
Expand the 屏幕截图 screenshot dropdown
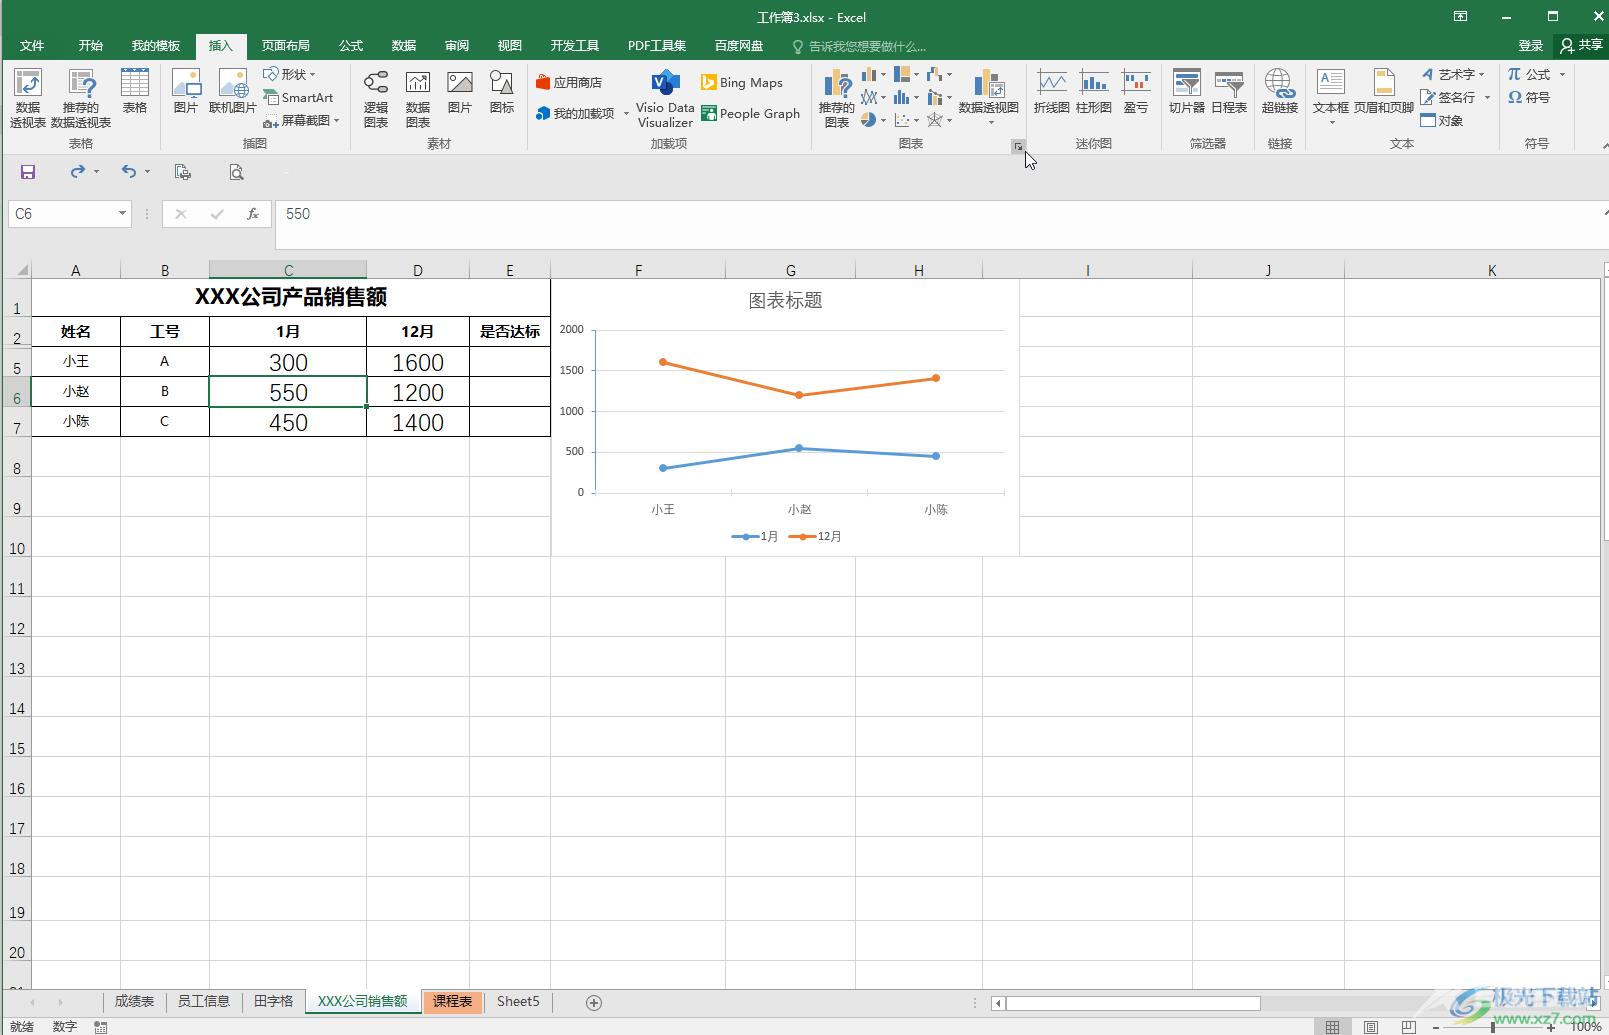tap(302, 120)
